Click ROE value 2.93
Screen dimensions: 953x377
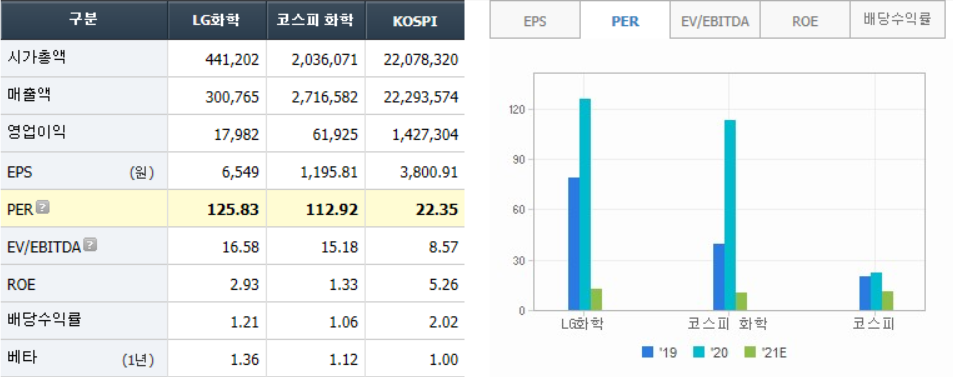coord(244,285)
